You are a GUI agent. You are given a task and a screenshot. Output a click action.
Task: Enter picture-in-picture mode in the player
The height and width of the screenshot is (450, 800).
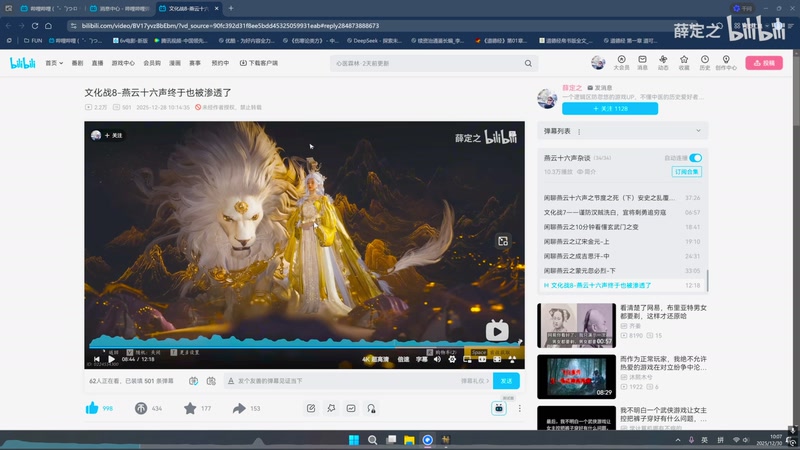467,359
